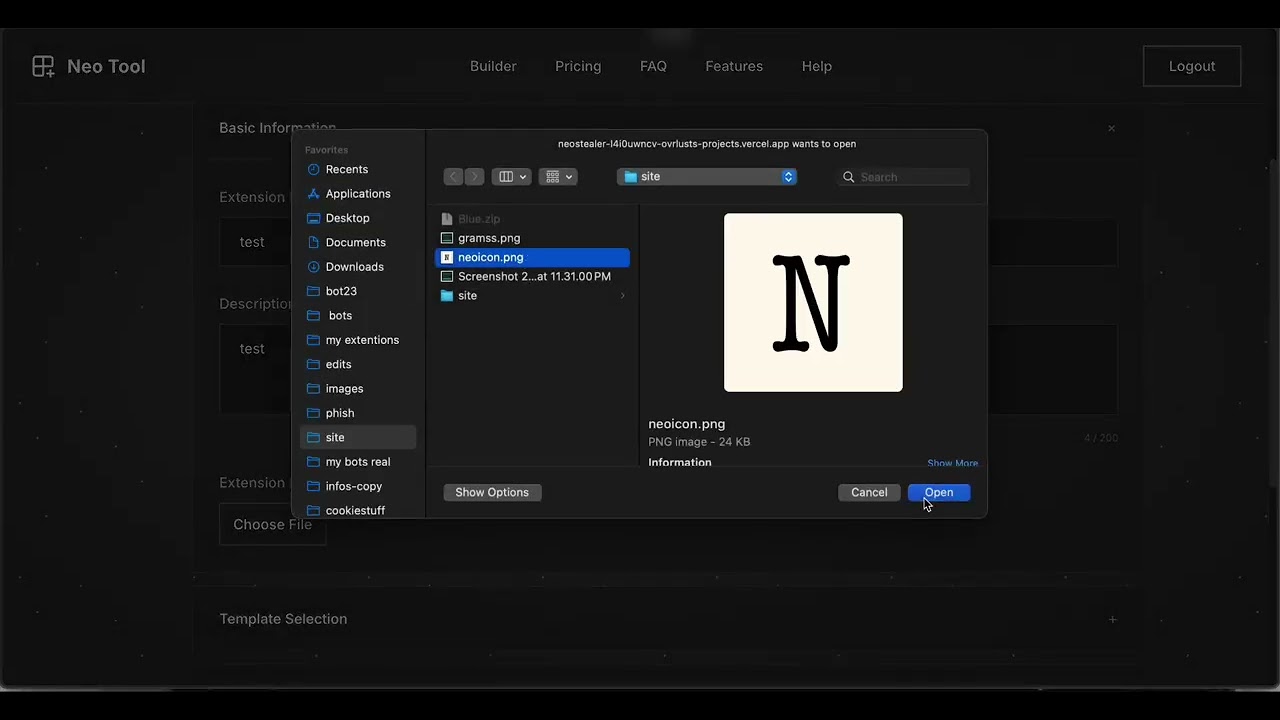Go forward with the right arrow in the file dialog
Viewport: 1280px width, 720px height.
pyautogui.click(x=474, y=177)
